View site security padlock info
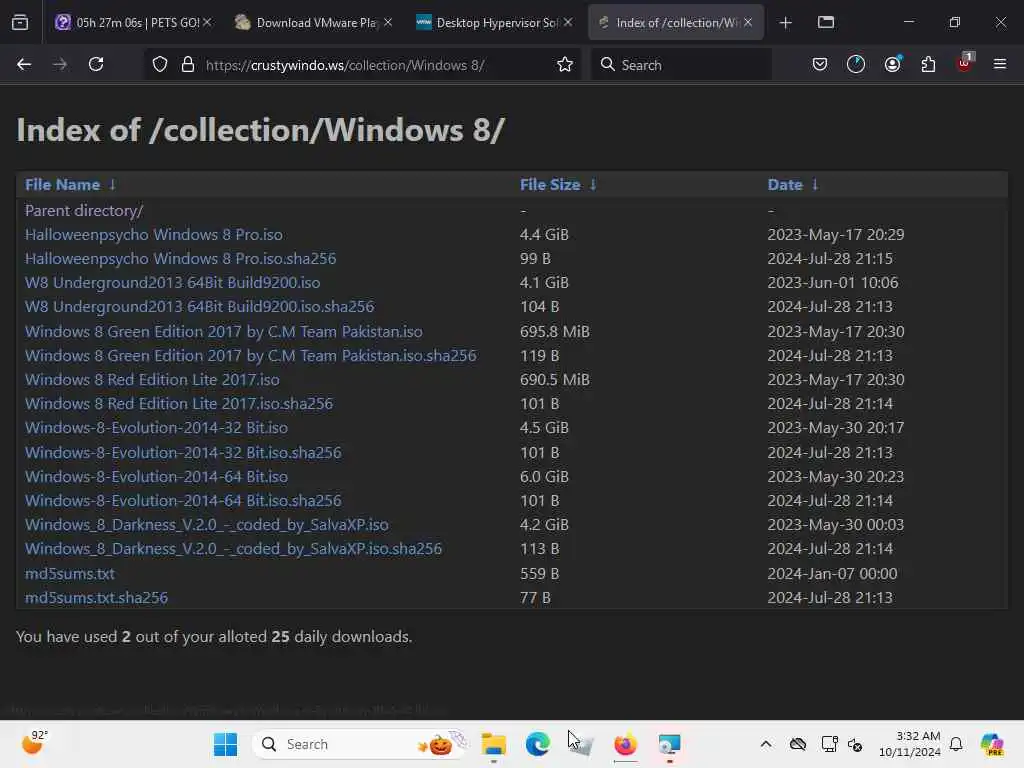Viewport: 1024px width, 768px height. click(x=188, y=65)
